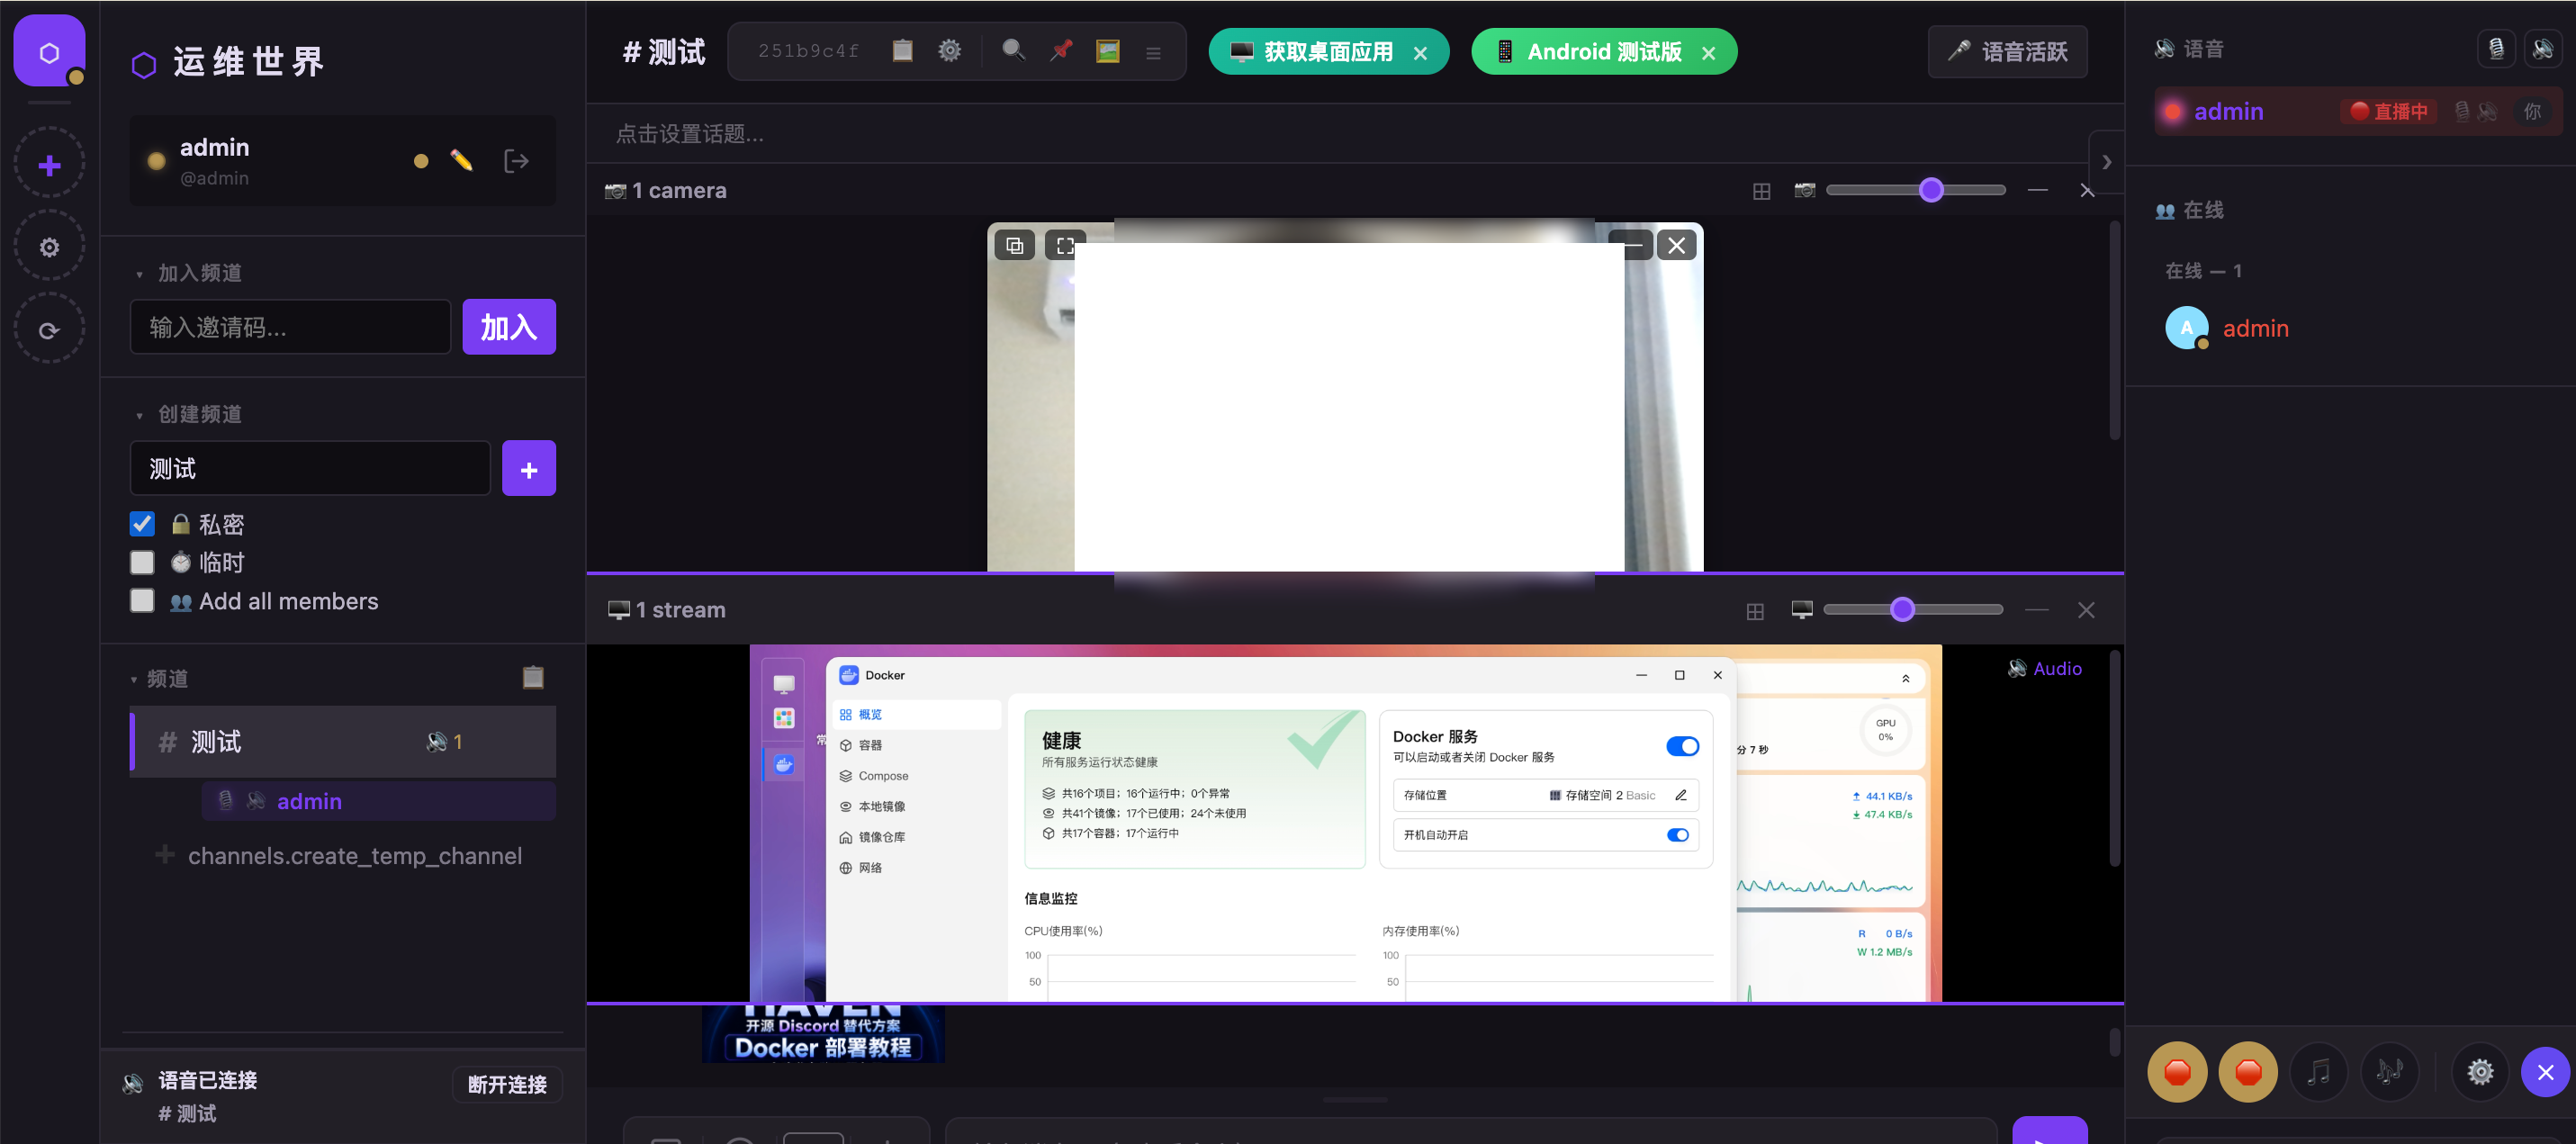Click the camera icon beside the camera slider
The image size is (2576, 1144).
[1805, 190]
